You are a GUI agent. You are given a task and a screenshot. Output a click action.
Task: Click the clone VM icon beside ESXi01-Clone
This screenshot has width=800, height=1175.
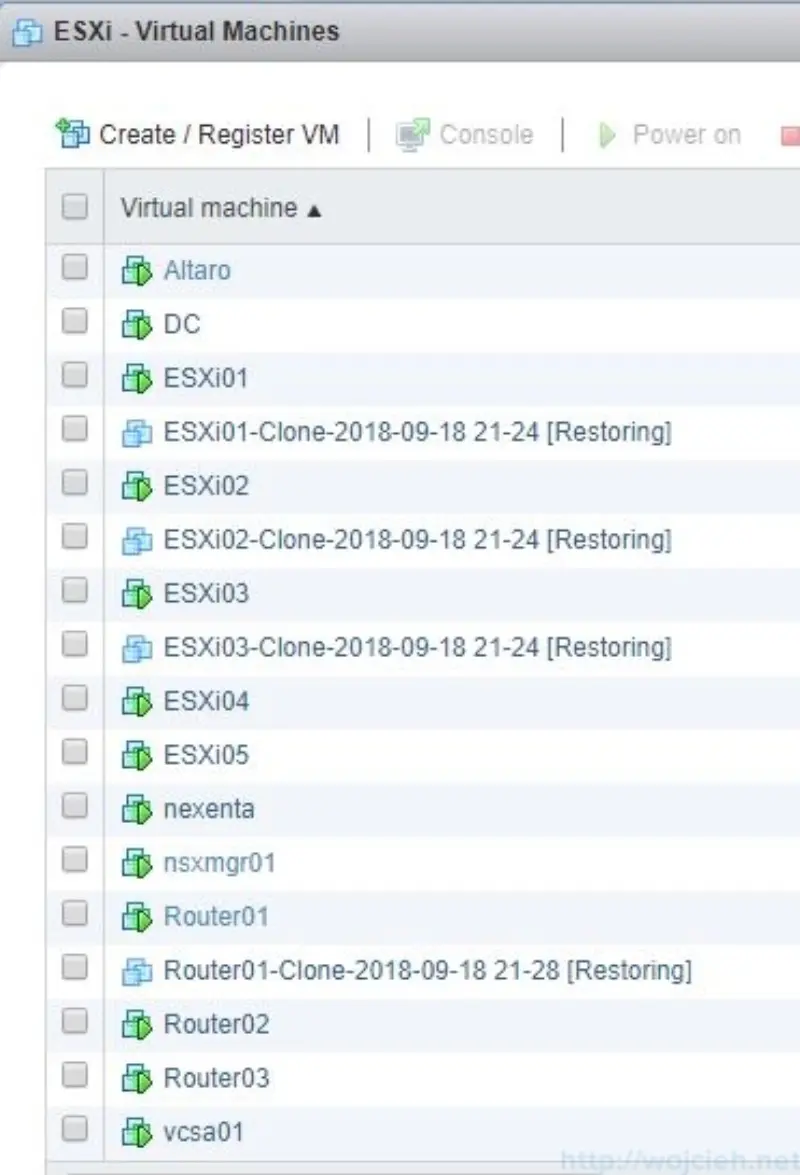(x=136, y=431)
